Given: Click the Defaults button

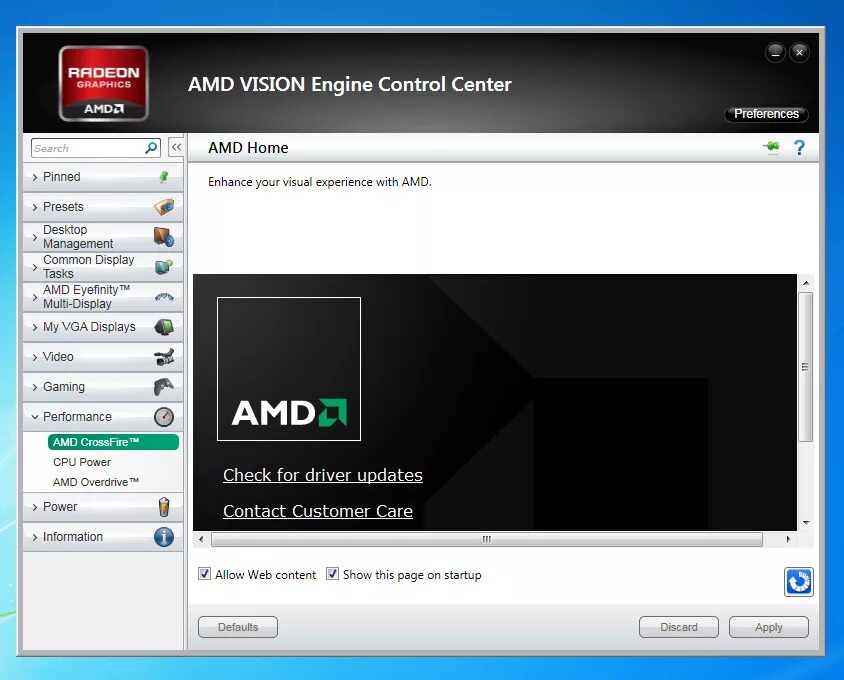Looking at the screenshot, I should click(238, 627).
